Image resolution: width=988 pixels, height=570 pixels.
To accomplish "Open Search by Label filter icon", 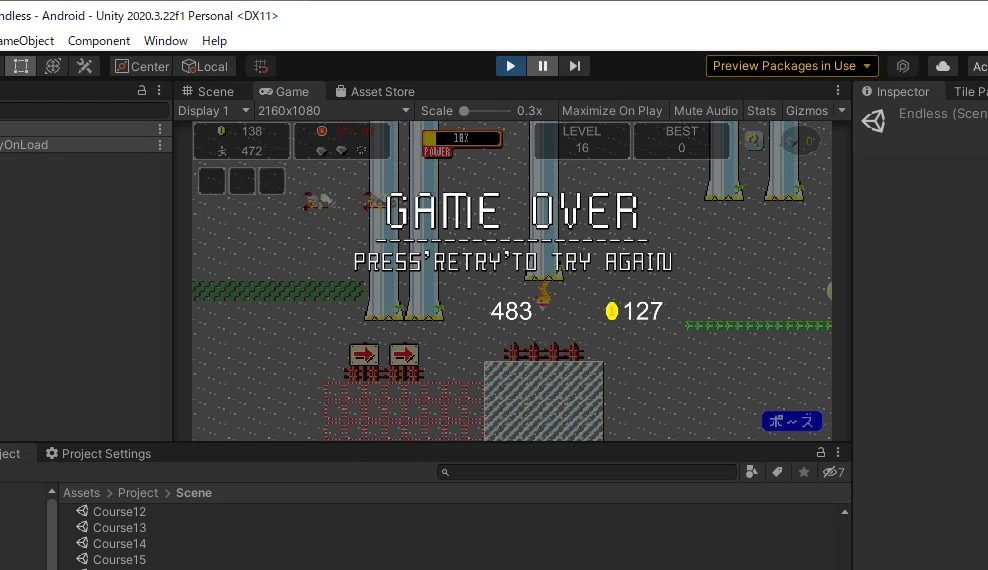I will tap(778, 472).
